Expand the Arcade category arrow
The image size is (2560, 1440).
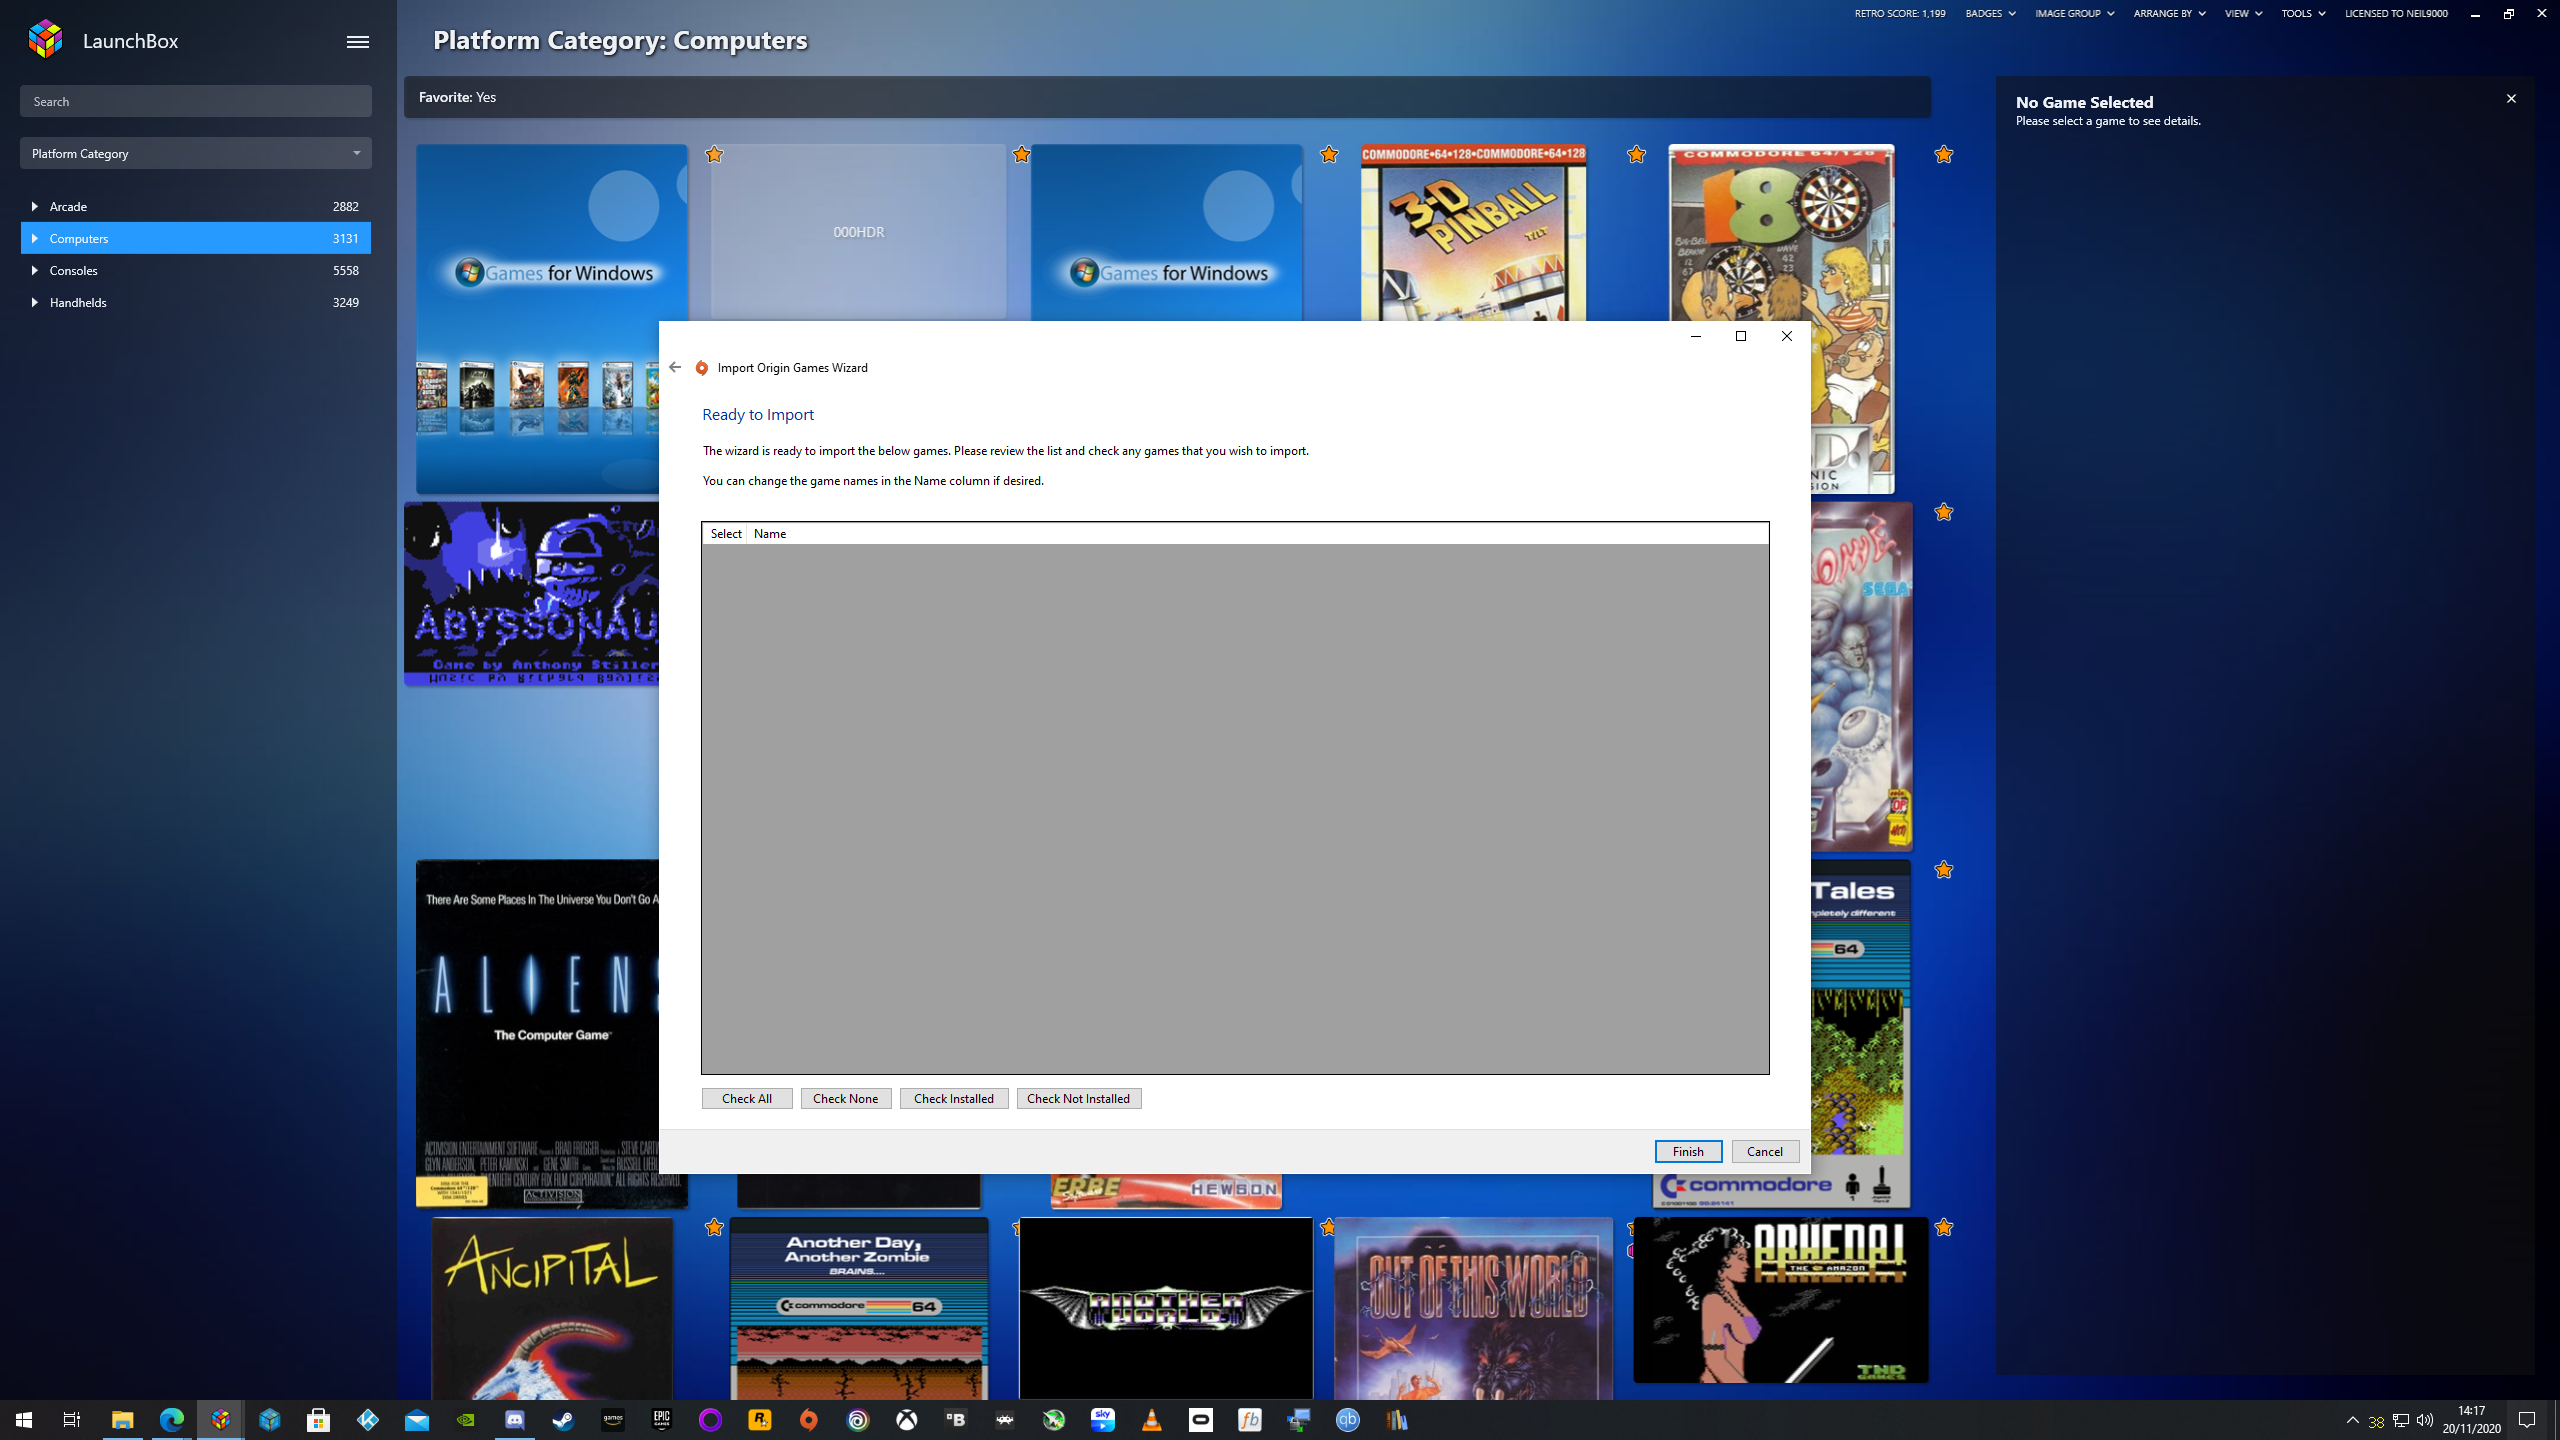34,206
